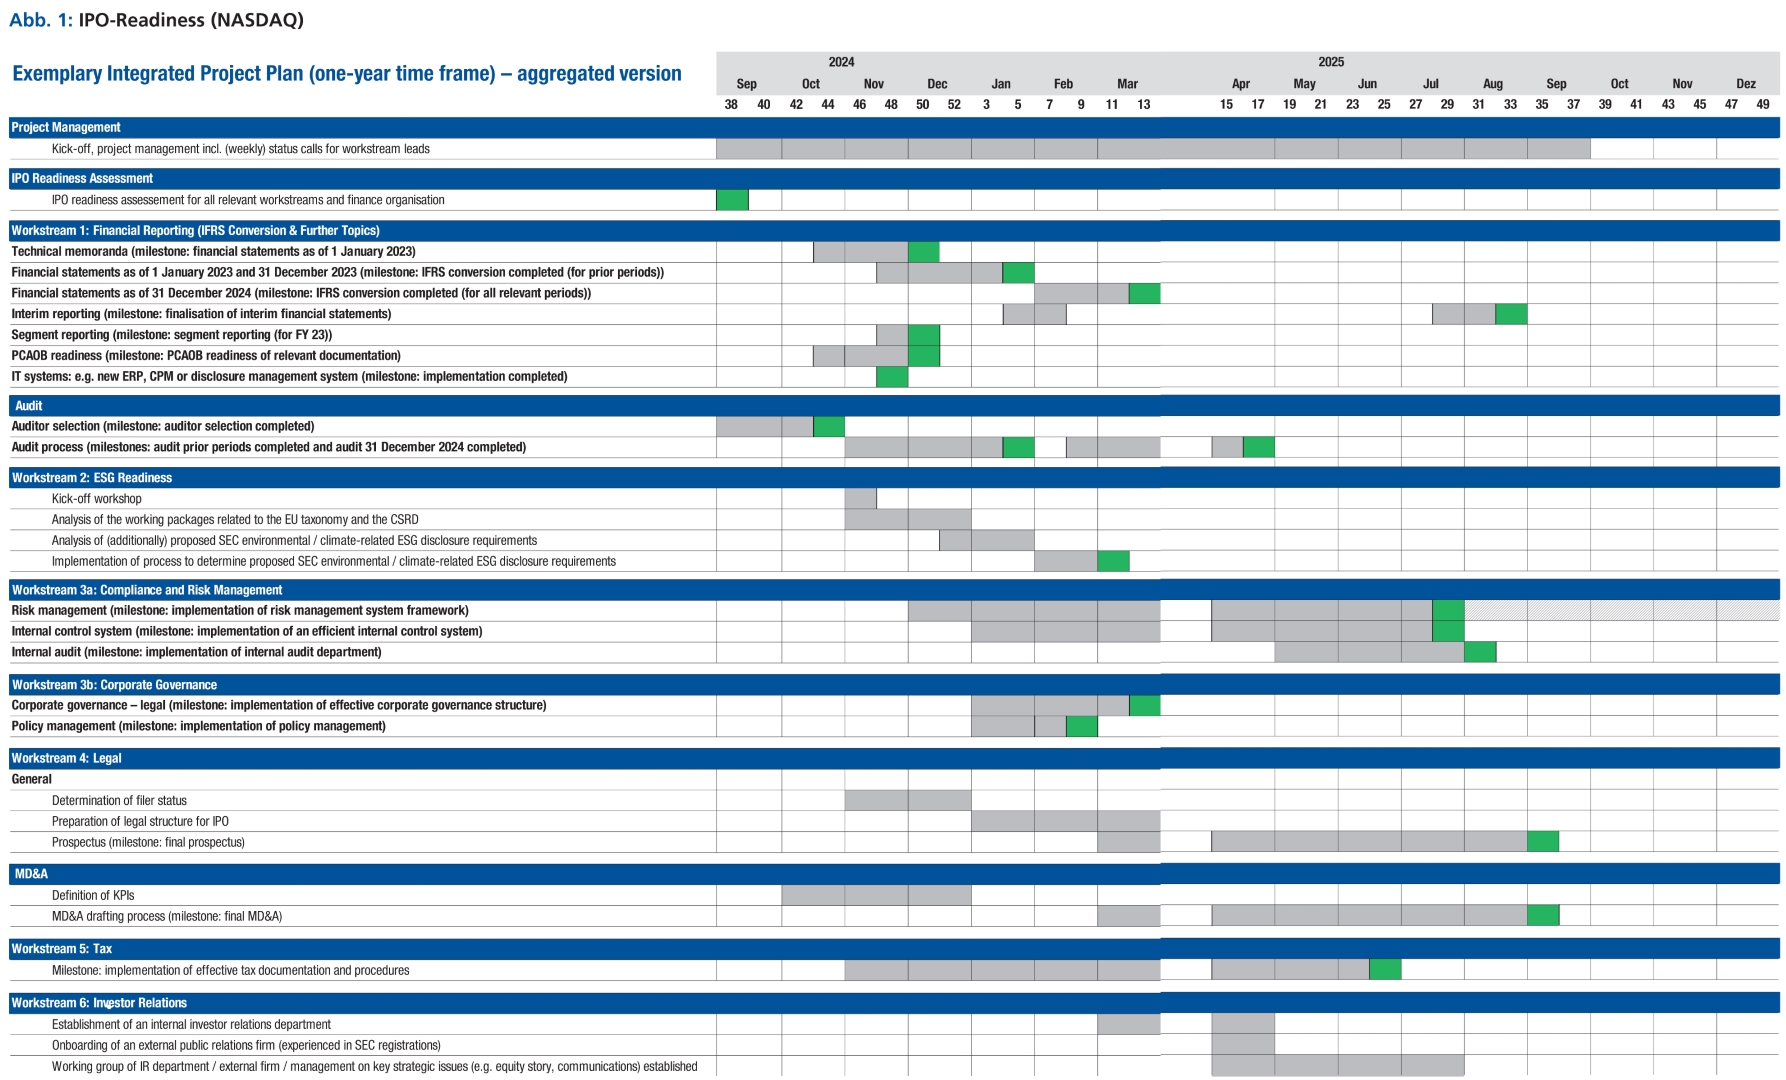The image size is (1786, 1080).
Task: Click the Mar month column header
Action: coord(1127,84)
